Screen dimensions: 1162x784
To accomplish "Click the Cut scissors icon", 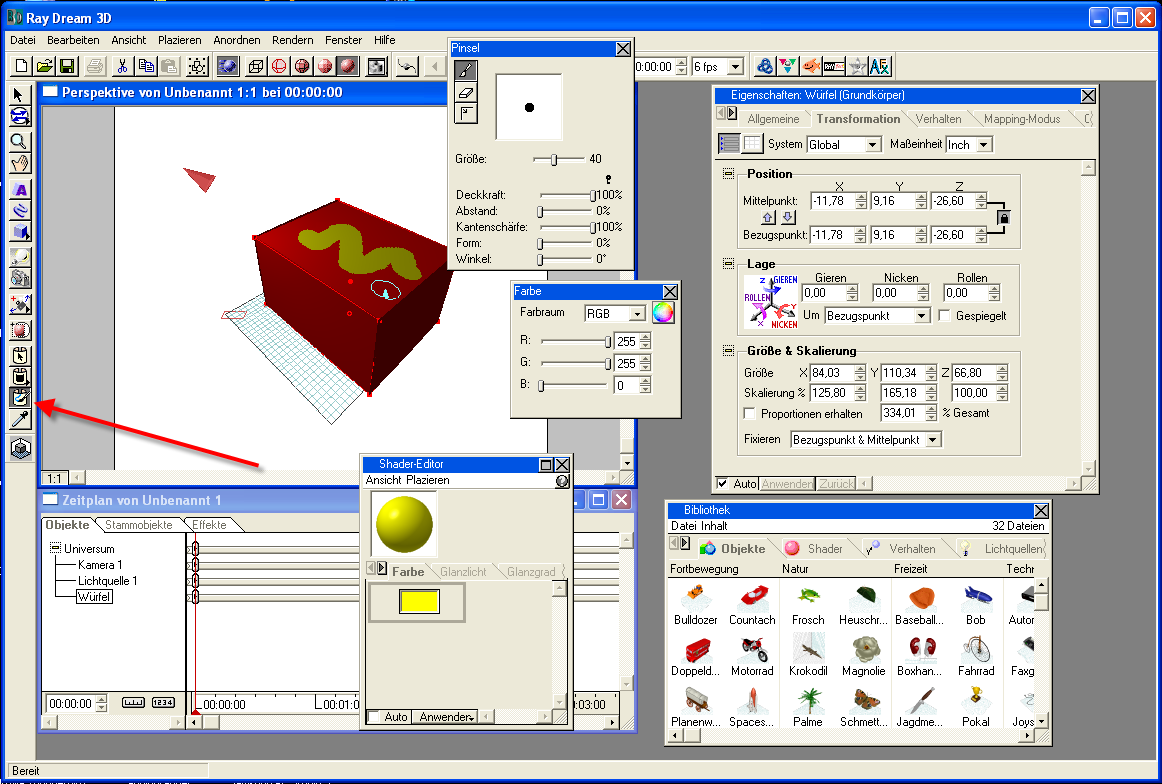I will 122,67.
